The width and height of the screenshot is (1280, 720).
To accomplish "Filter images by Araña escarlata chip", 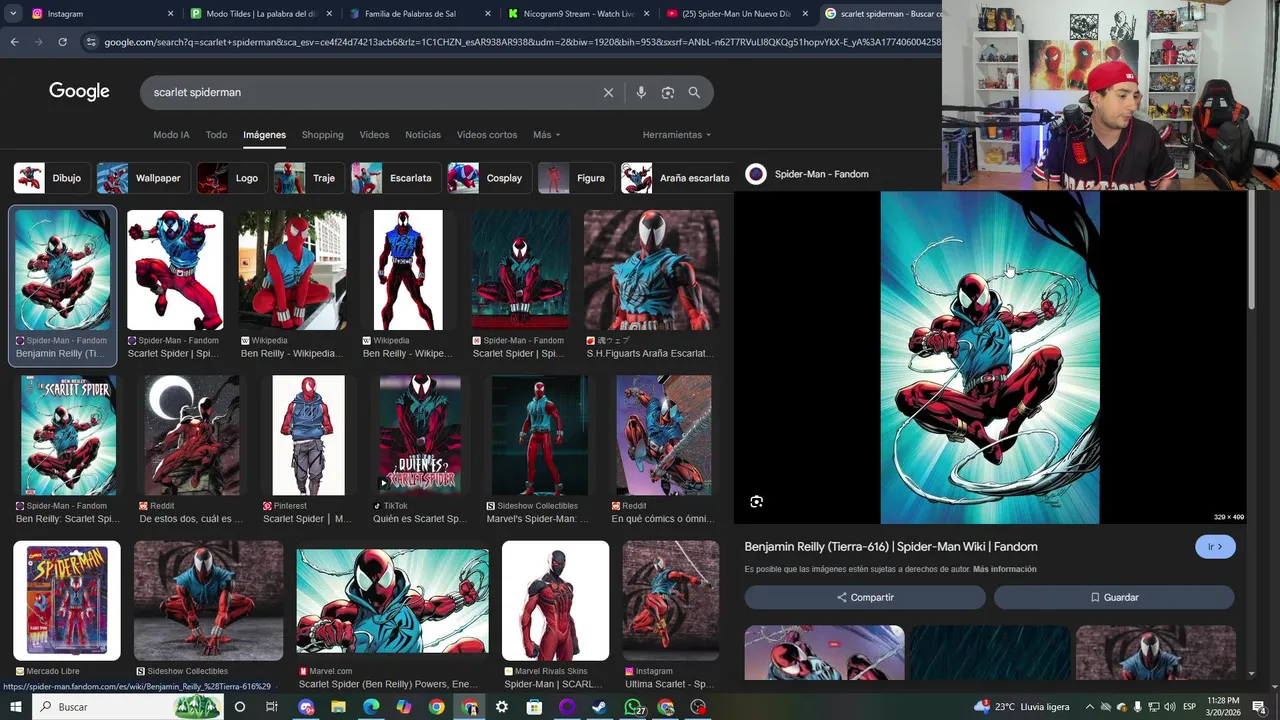I will pyautogui.click(x=677, y=178).
